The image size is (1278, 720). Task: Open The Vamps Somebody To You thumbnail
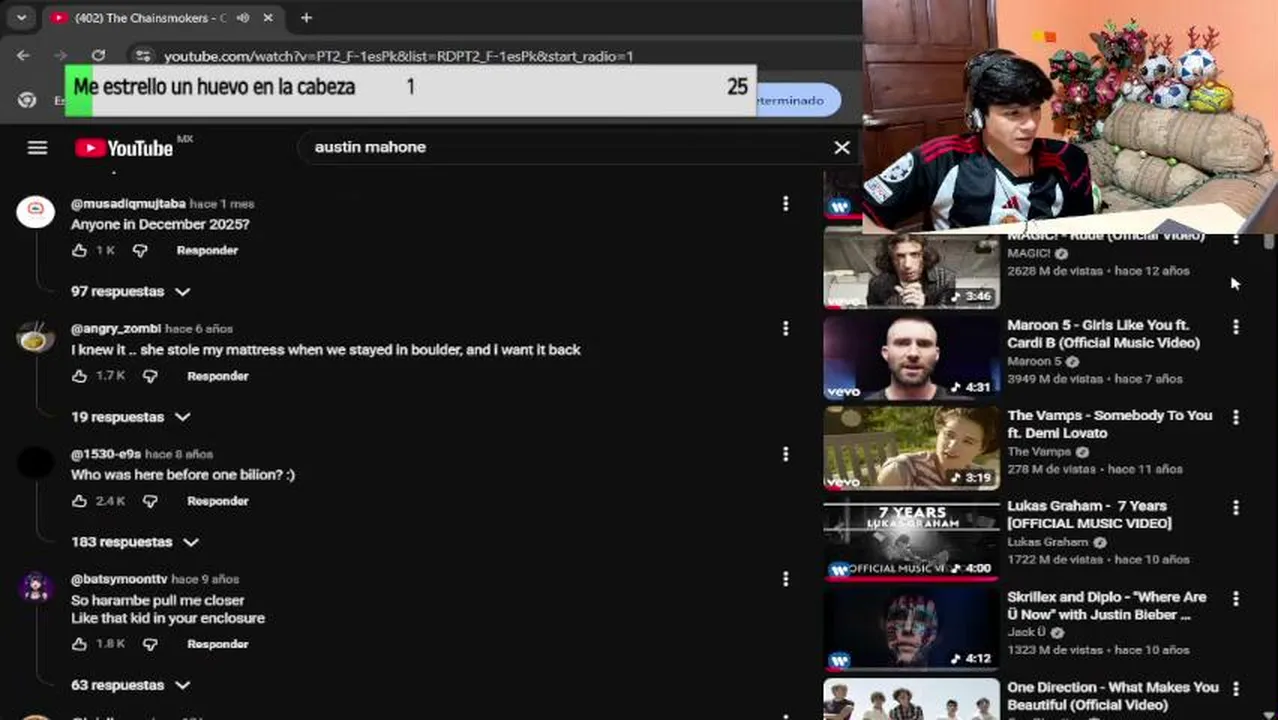coord(911,448)
